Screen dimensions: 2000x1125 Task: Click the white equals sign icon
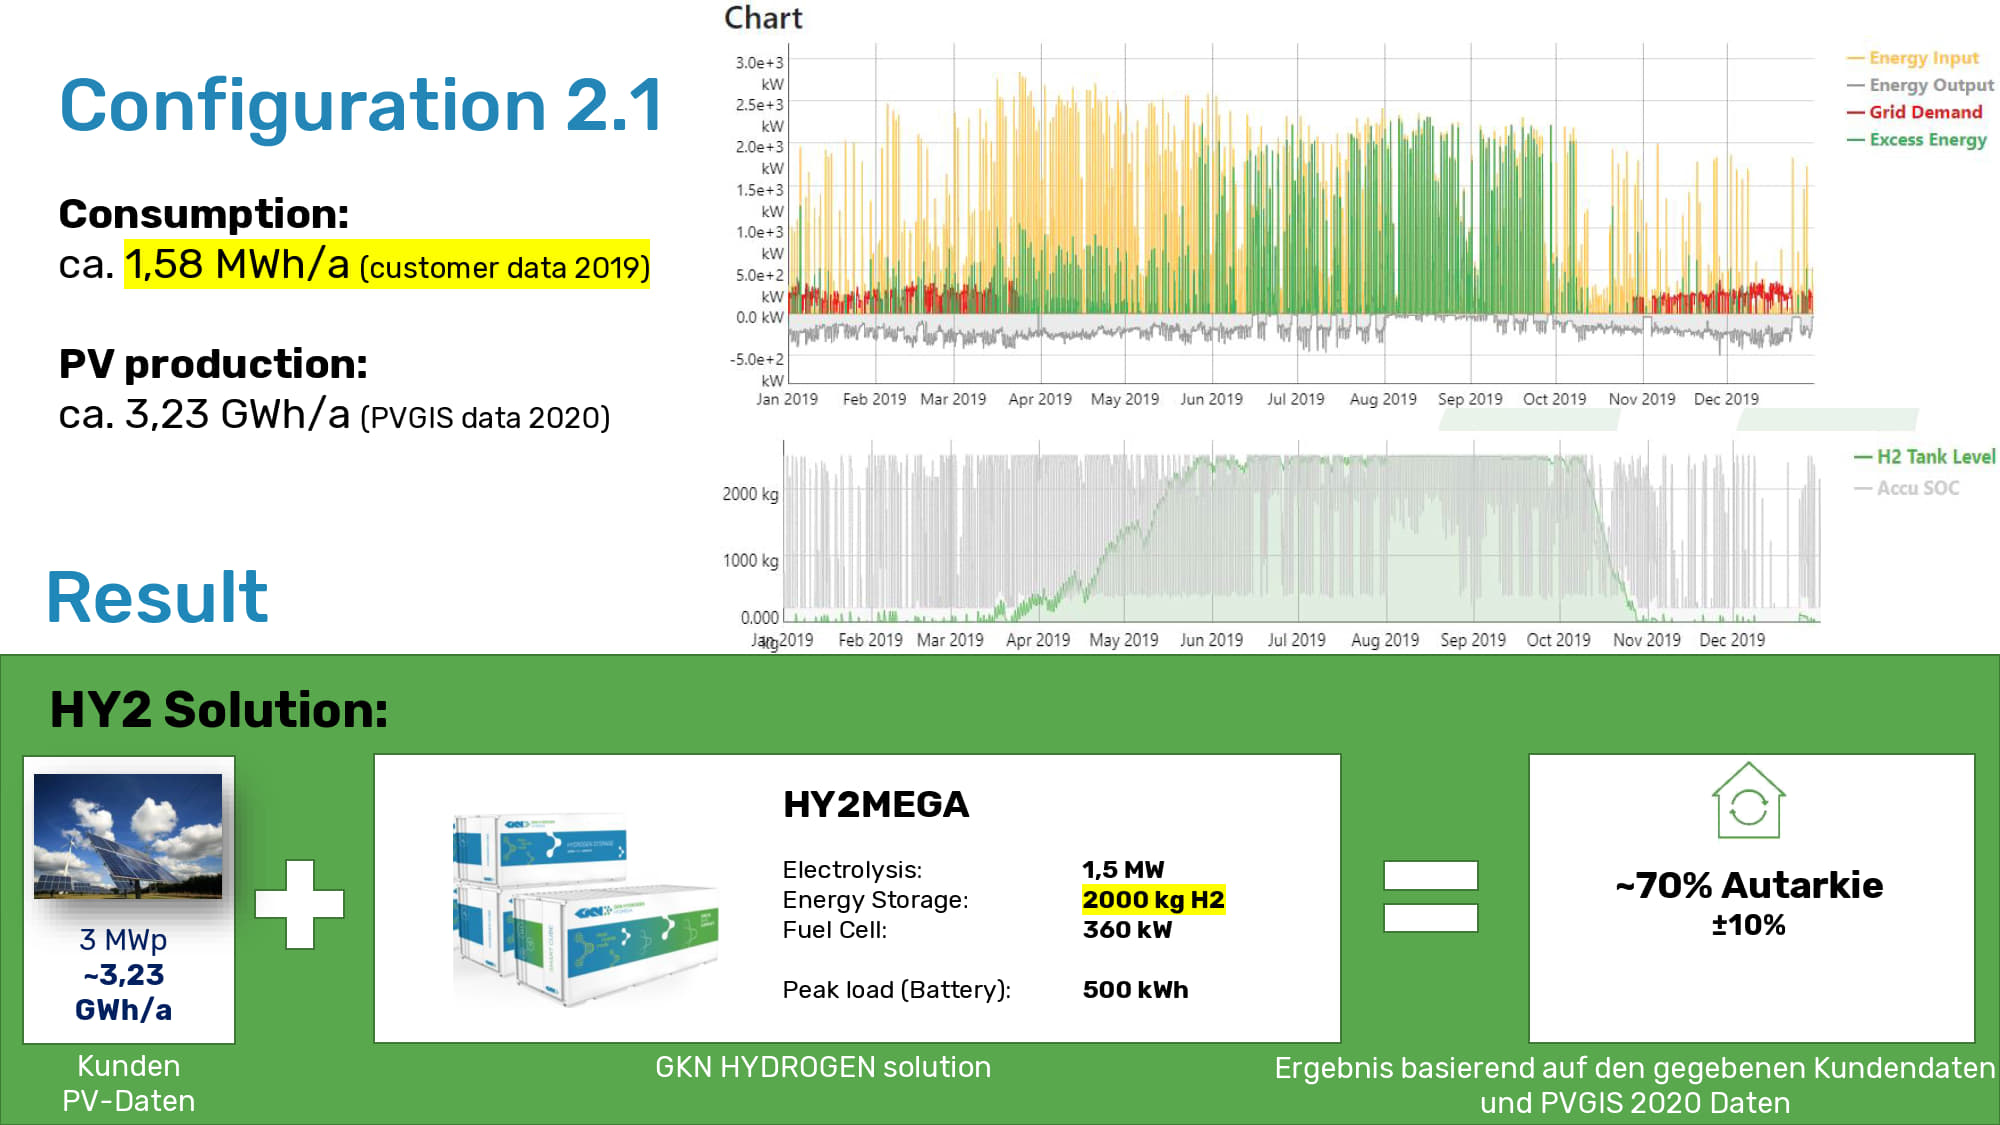[x=1430, y=896]
